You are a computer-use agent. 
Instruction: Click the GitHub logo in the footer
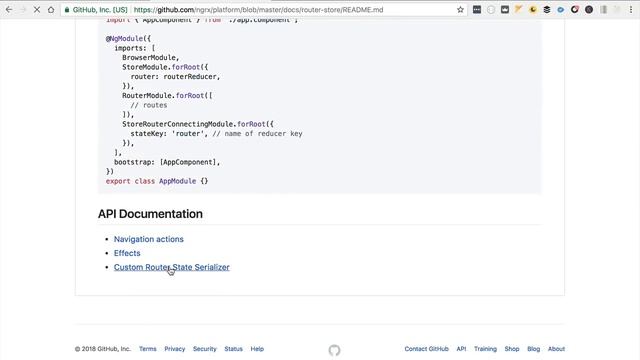(334, 350)
